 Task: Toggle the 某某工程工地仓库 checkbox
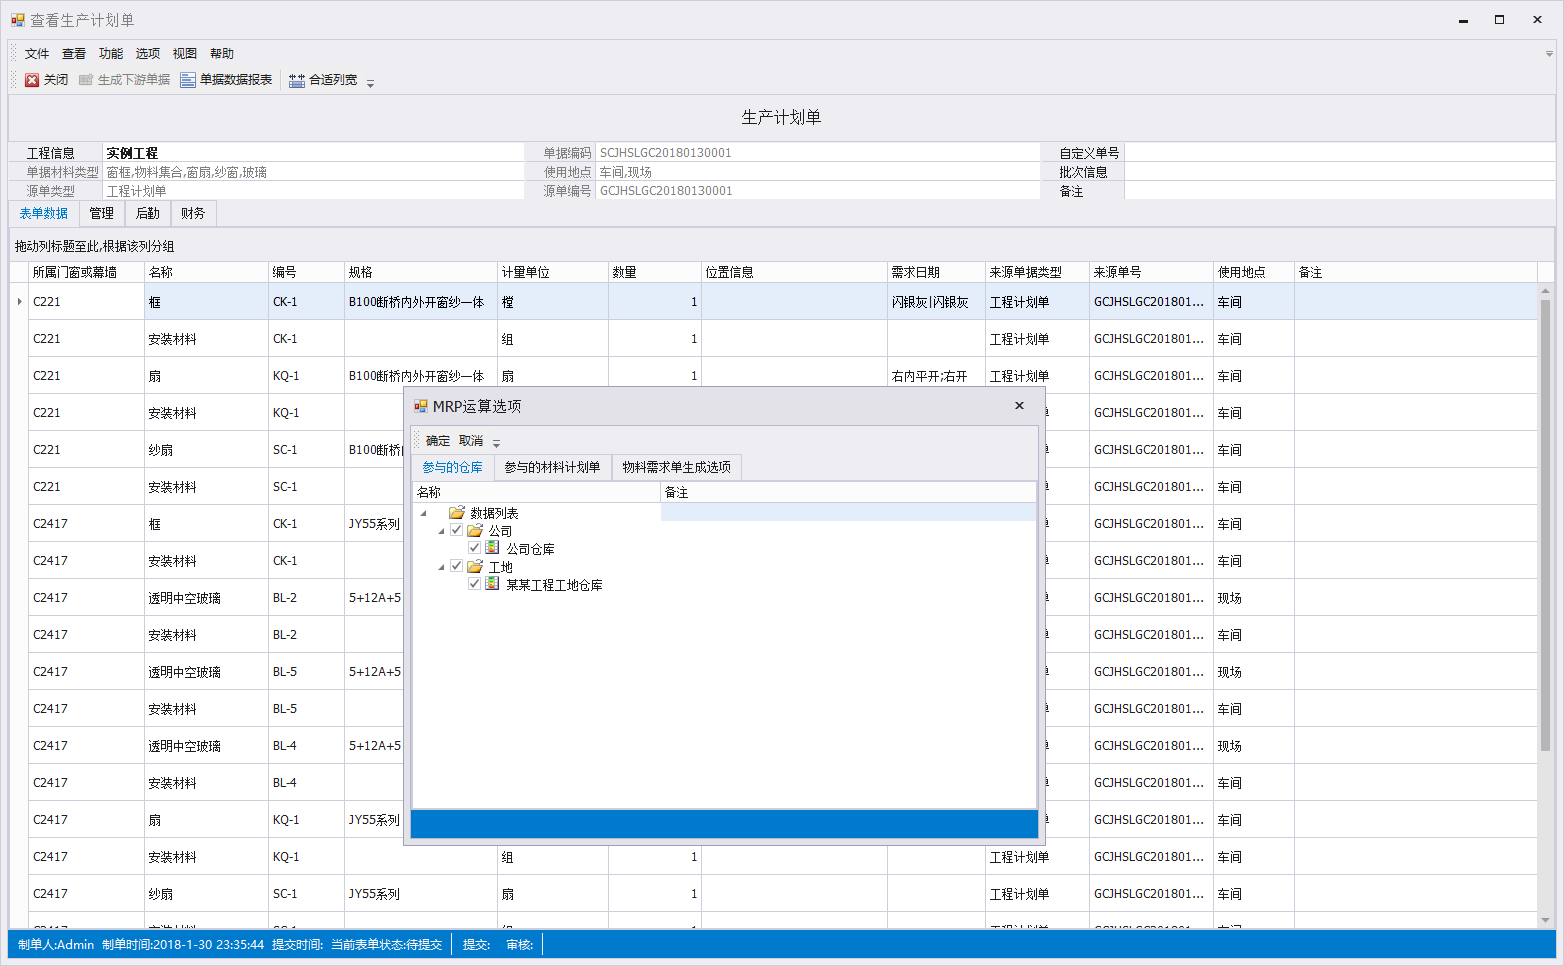pos(475,584)
